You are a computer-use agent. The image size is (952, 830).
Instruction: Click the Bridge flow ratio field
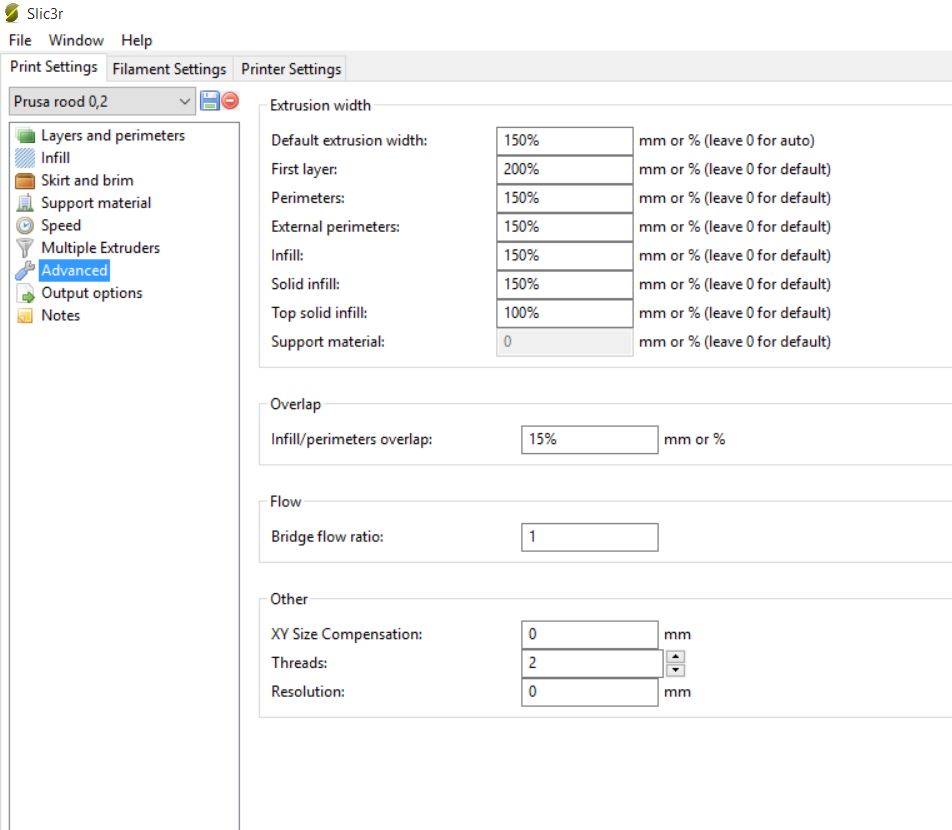[x=590, y=537]
